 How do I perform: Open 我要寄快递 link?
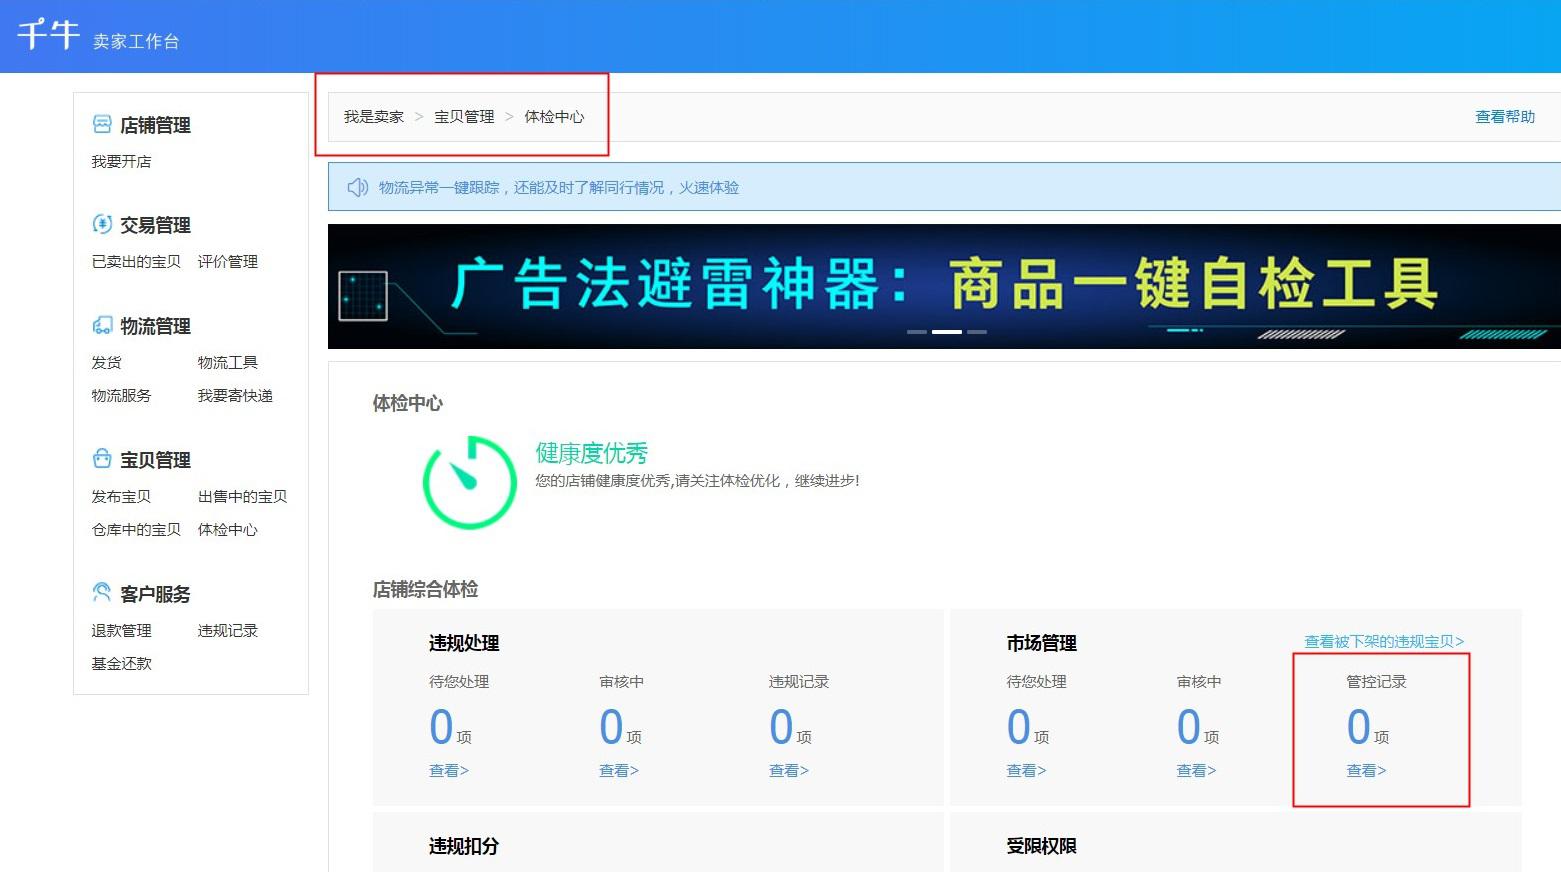235,395
